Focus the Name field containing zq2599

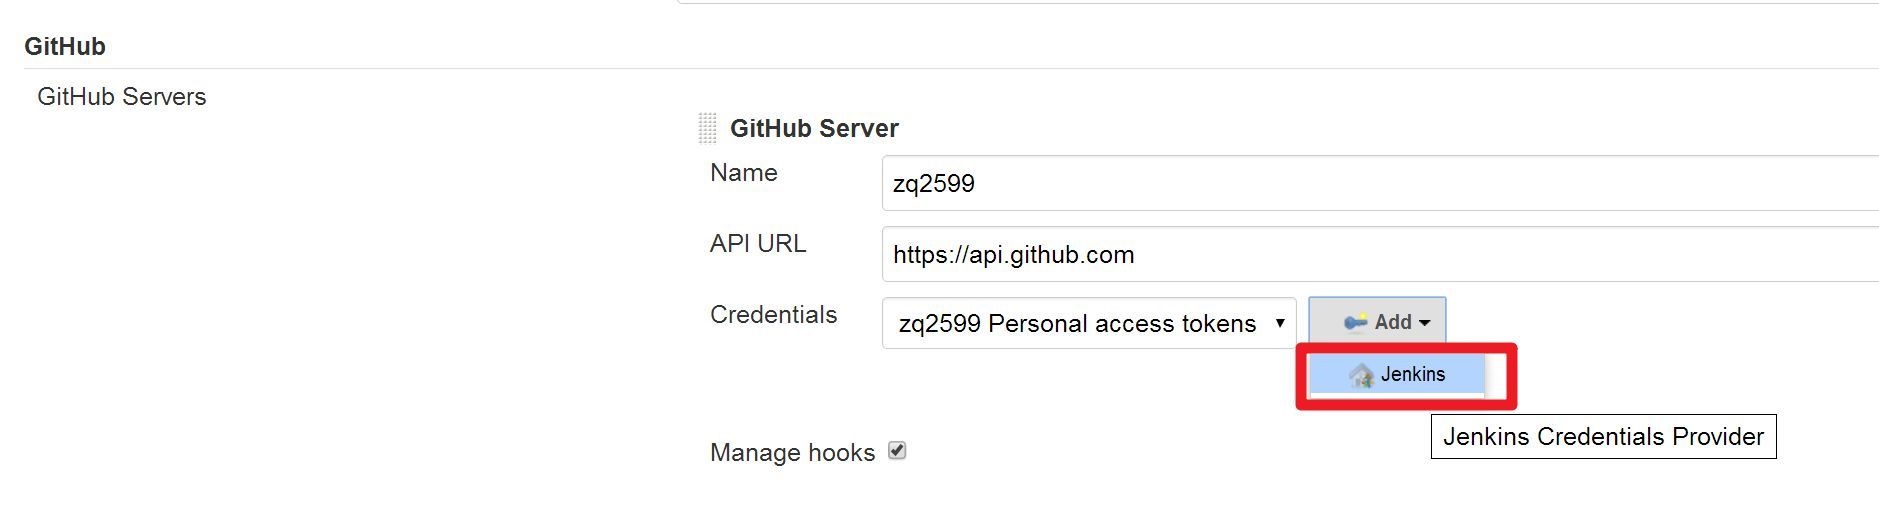pyautogui.click(x=1380, y=183)
